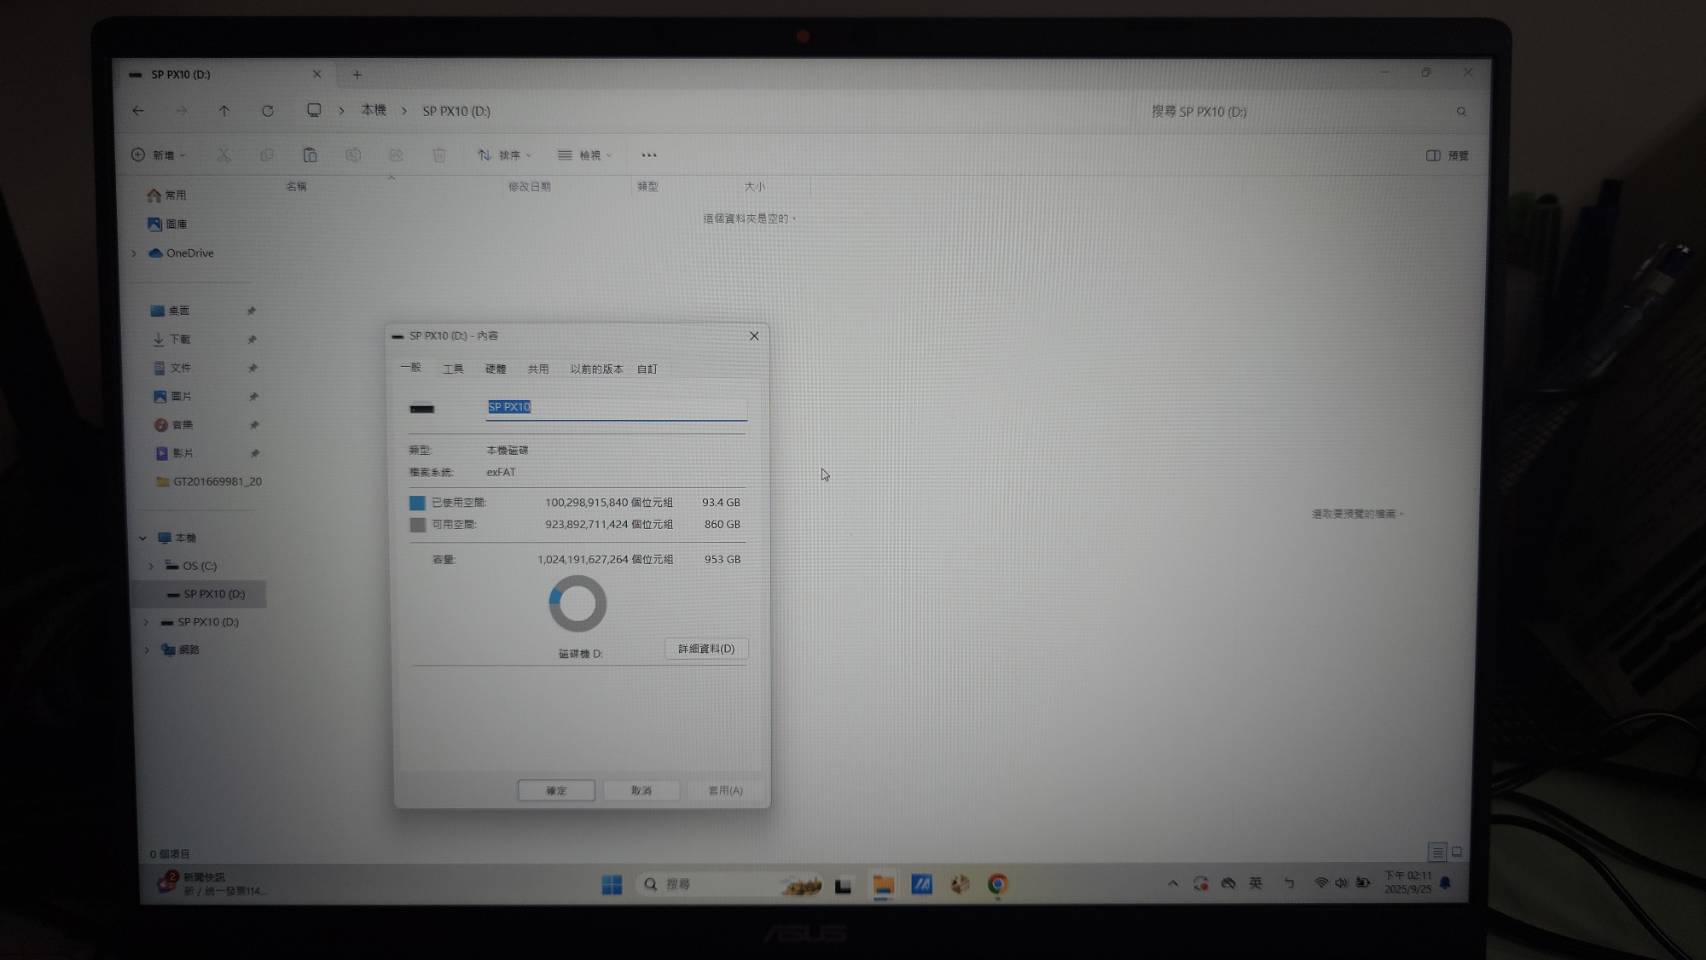Switch to the 工具 tab in properties dialog
Screen dimensions: 1706x960
(x=453, y=369)
